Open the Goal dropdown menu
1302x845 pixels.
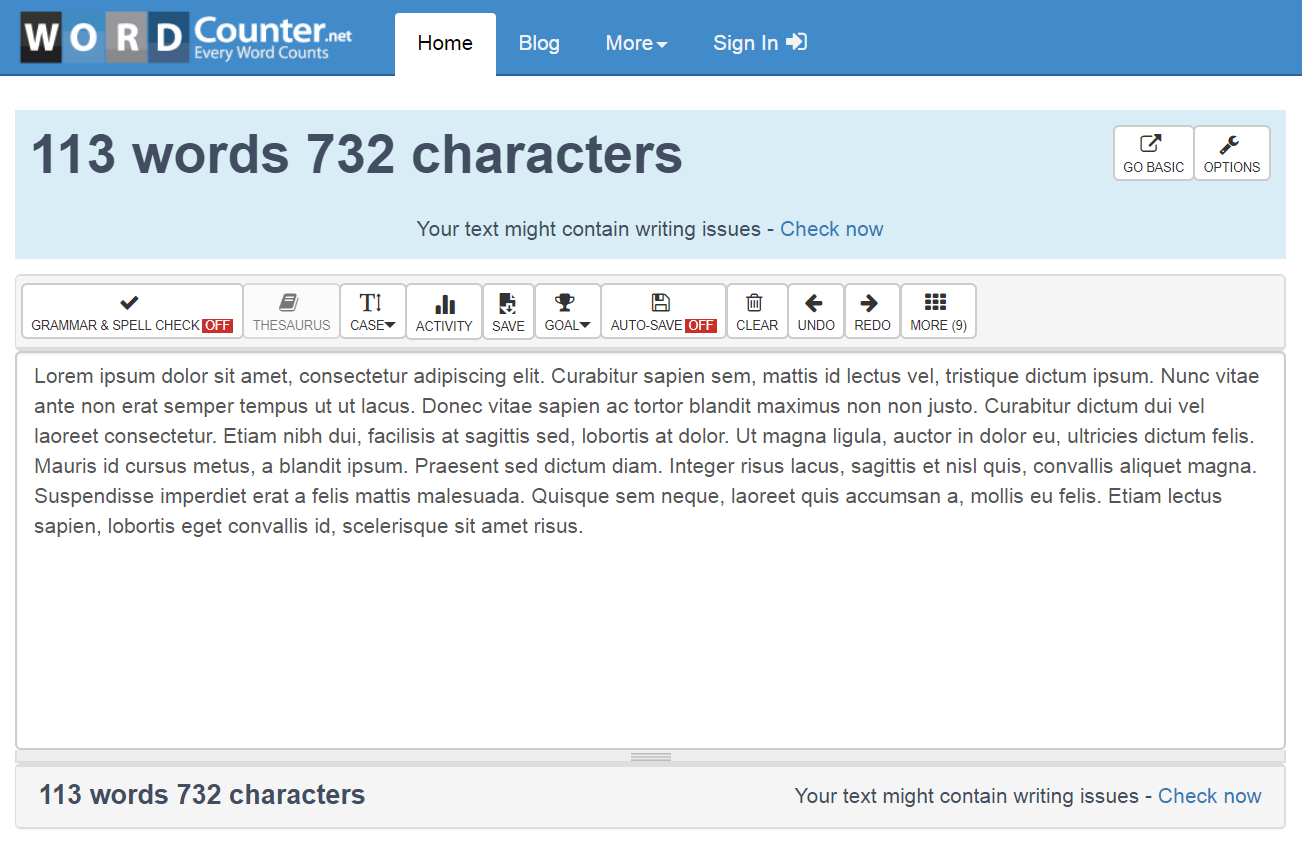tap(567, 311)
